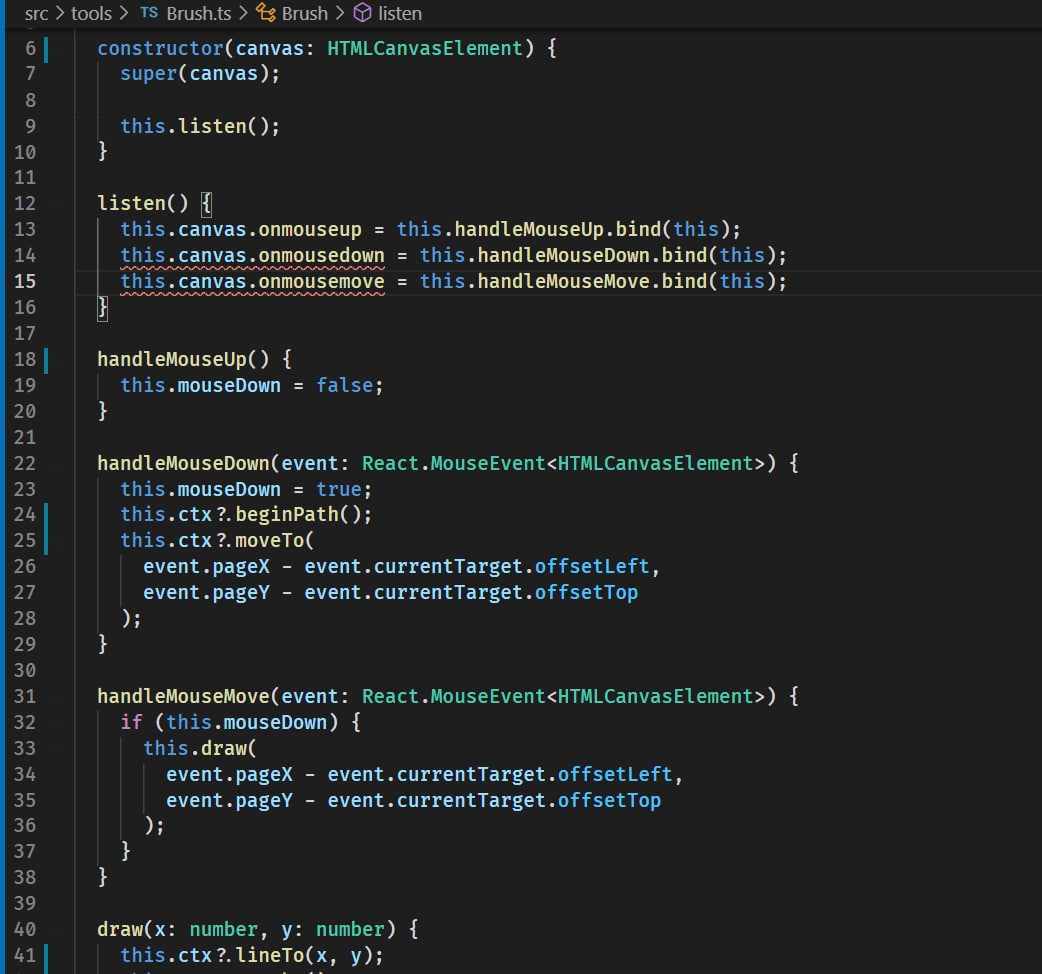Click line number 22 in gutter
Image resolution: width=1042 pixels, height=974 pixels.
(x=25, y=464)
